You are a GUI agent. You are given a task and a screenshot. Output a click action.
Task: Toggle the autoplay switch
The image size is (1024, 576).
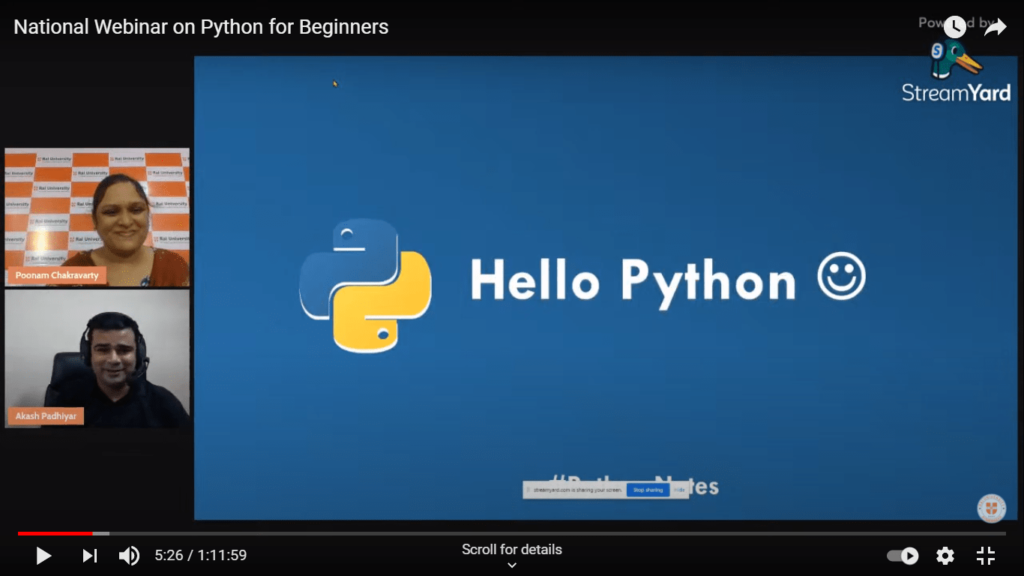click(903, 556)
